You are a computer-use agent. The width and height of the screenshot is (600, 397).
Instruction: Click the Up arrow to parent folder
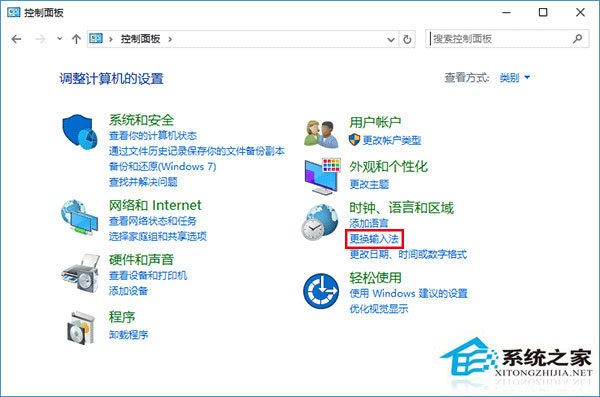coord(76,39)
